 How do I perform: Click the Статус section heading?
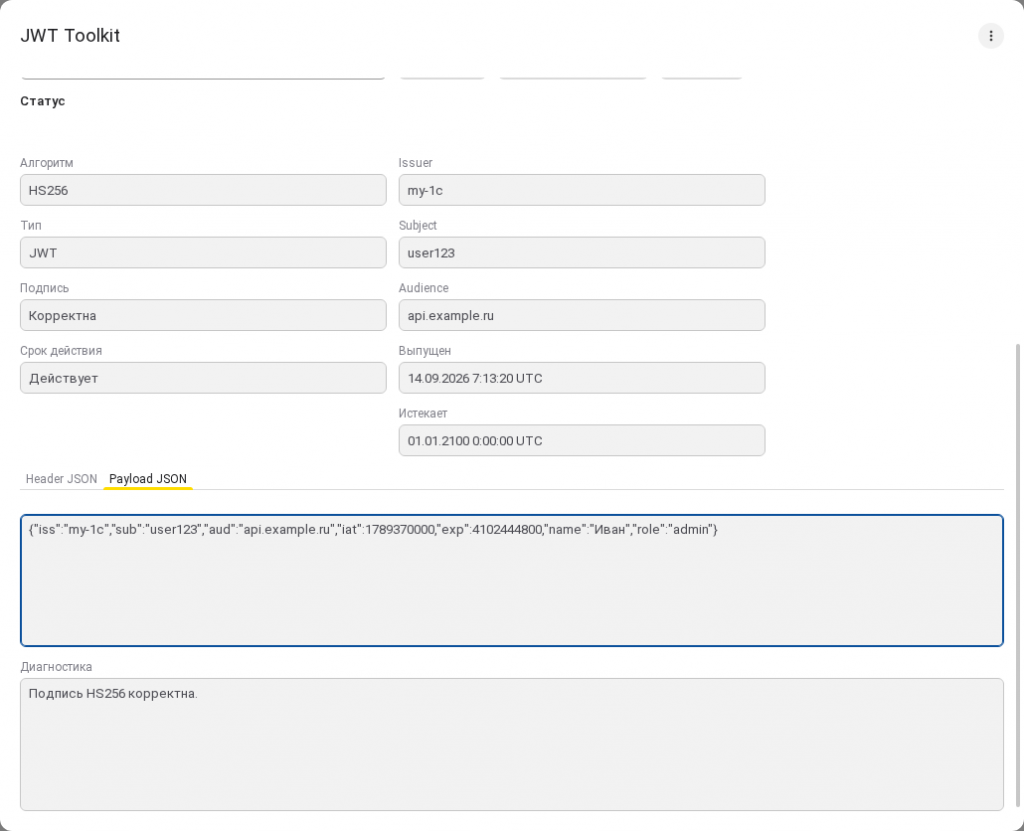tap(42, 101)
